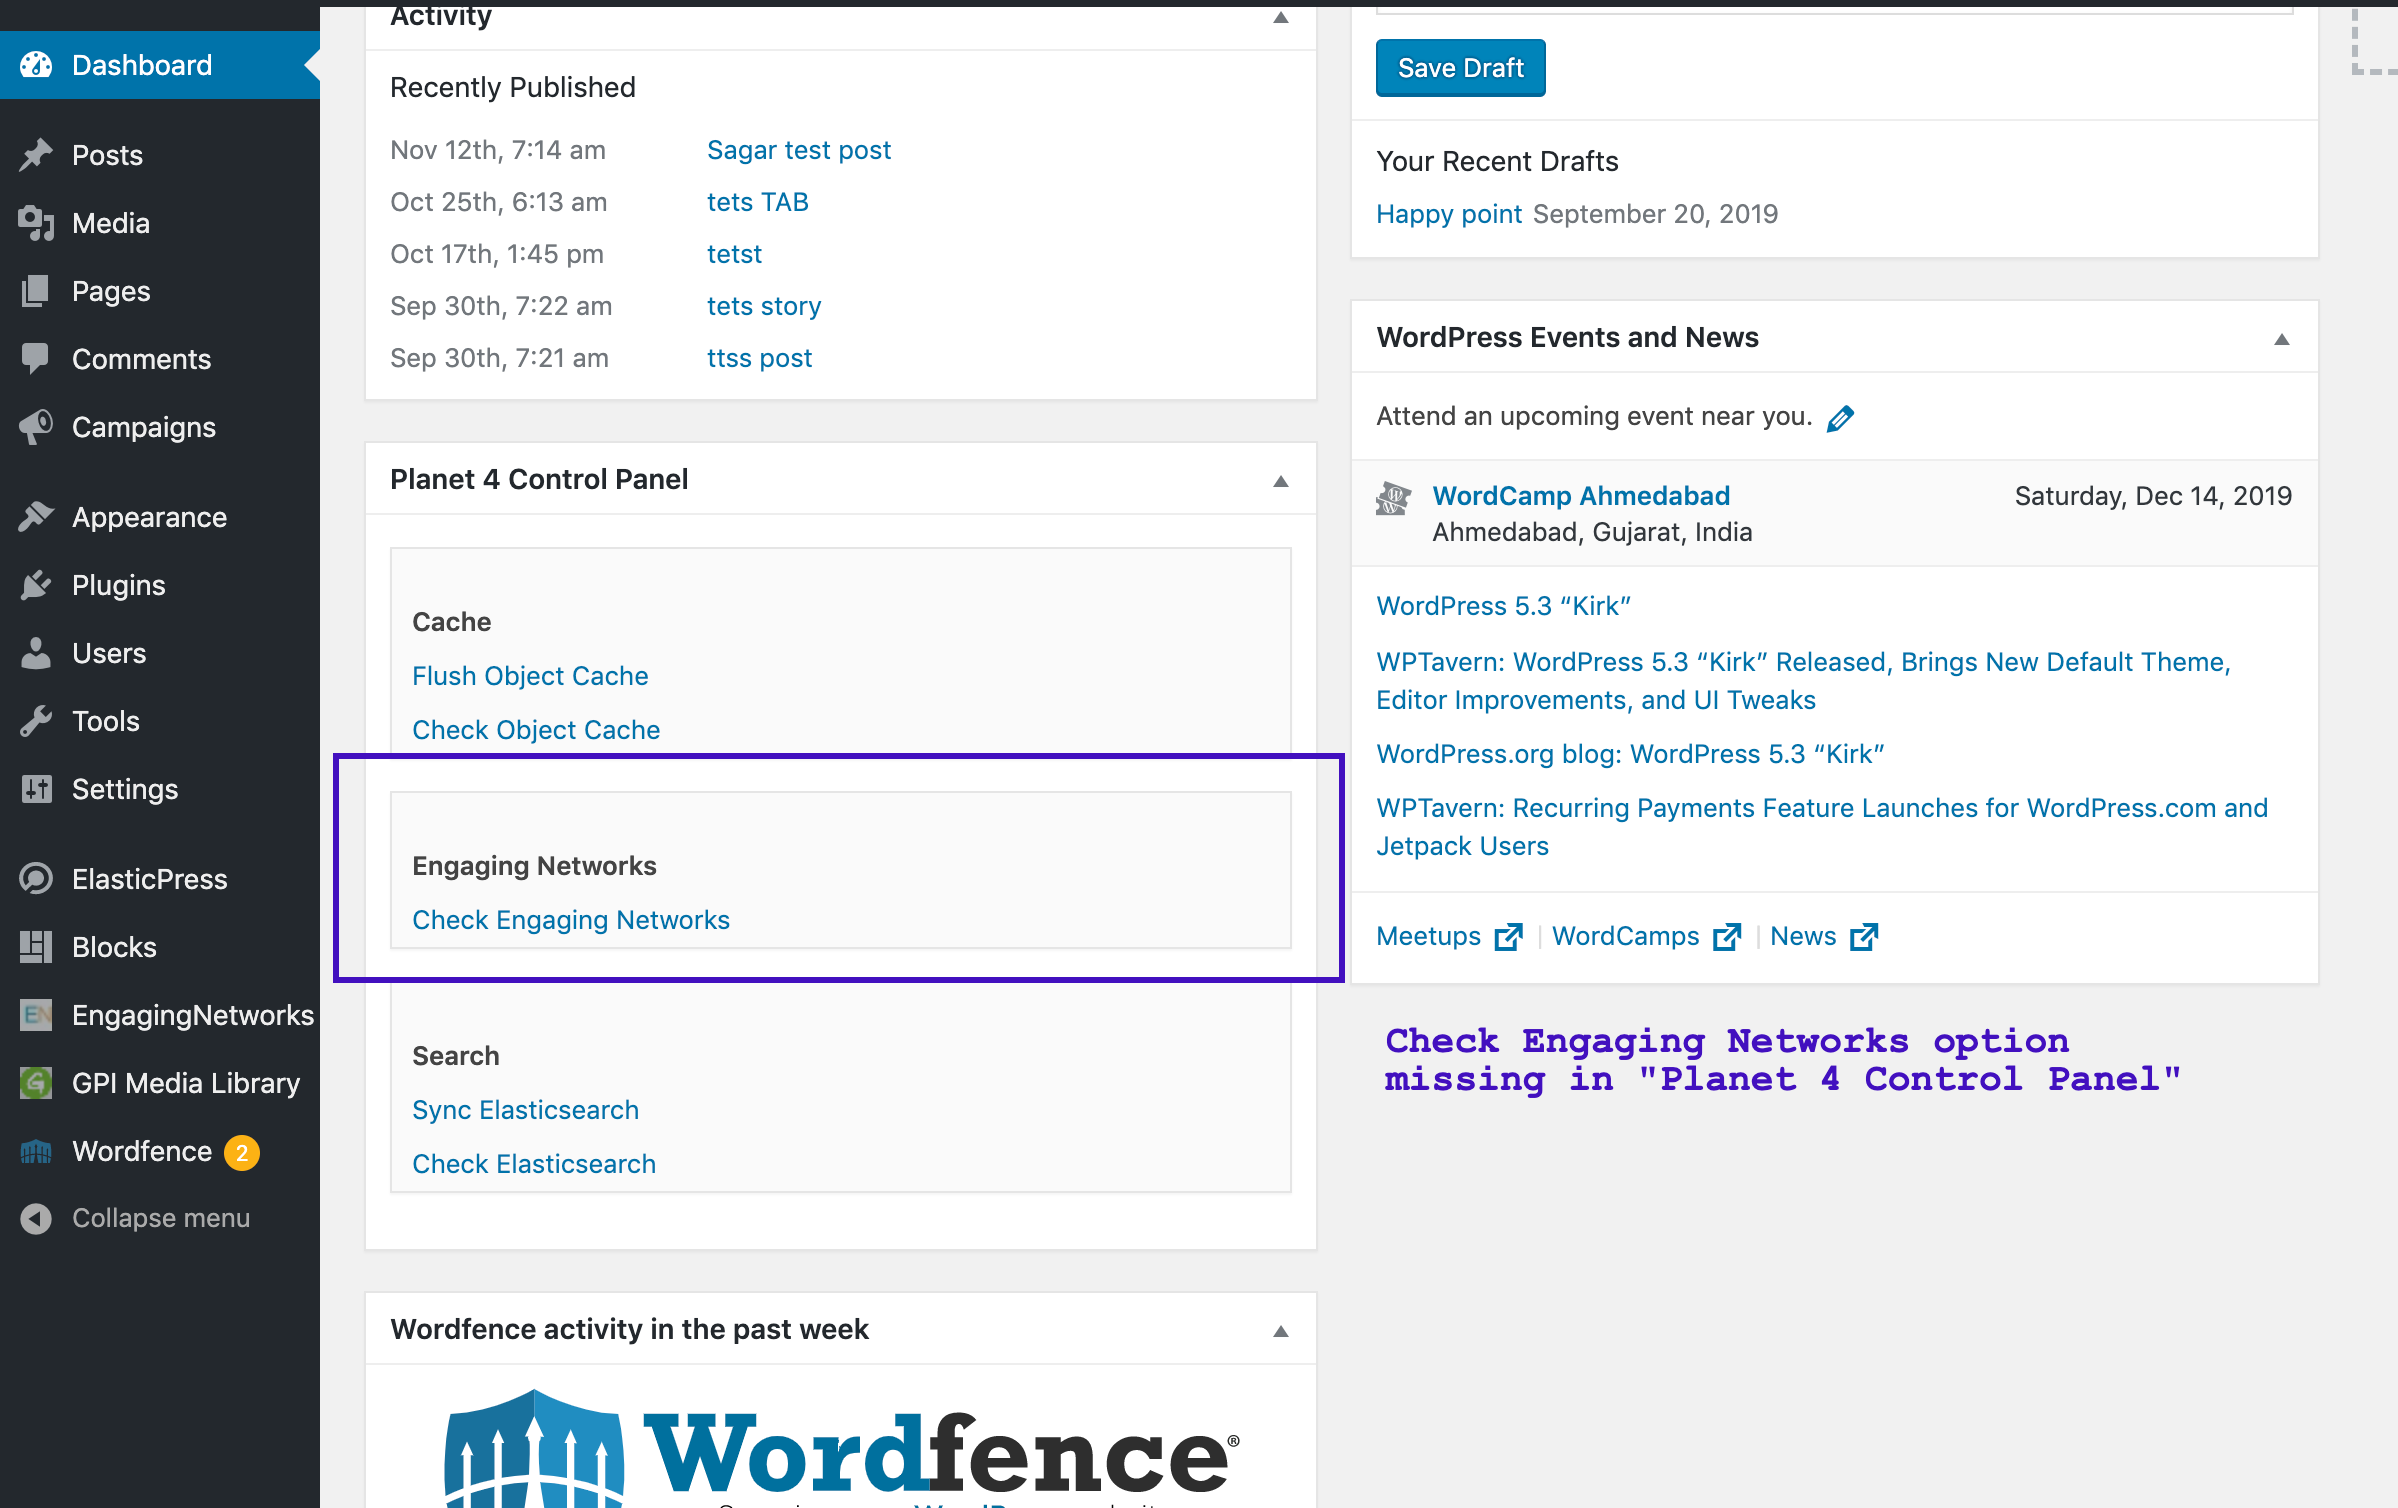This screenshot has width=2398, height=1508.
Task: Click the Settings sliders icon
Action: pyautogui.click(x=36, y=789)
